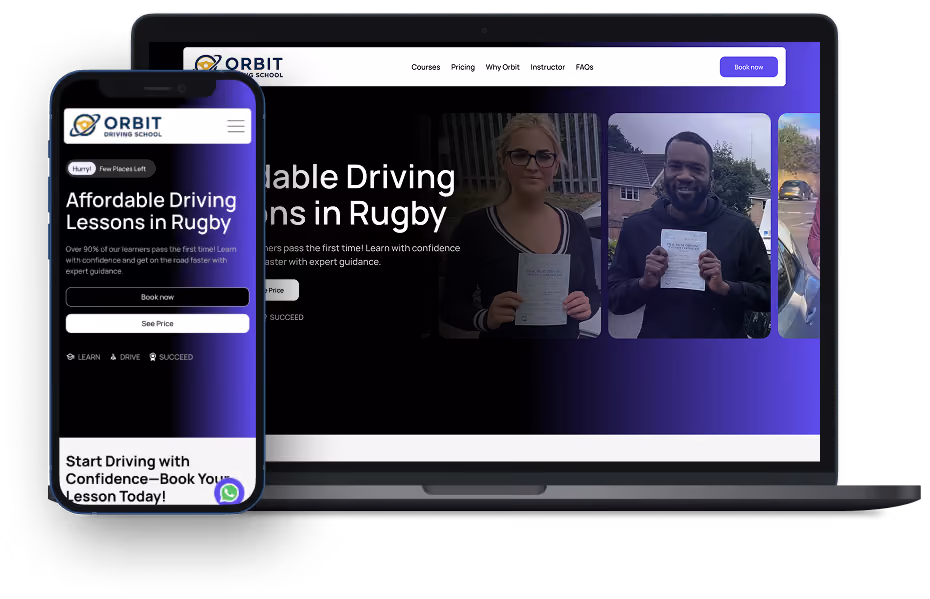
Task: Click photo of man holding certificate
Action: tap(689, 225)
